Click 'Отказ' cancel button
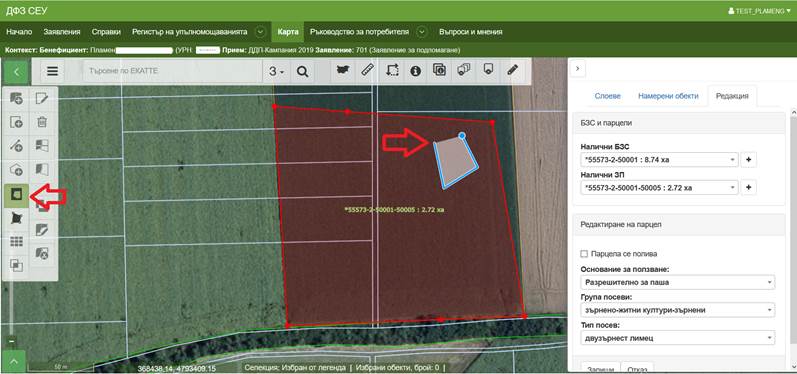Viewport: 797px width, 374px height. point(637,367)
